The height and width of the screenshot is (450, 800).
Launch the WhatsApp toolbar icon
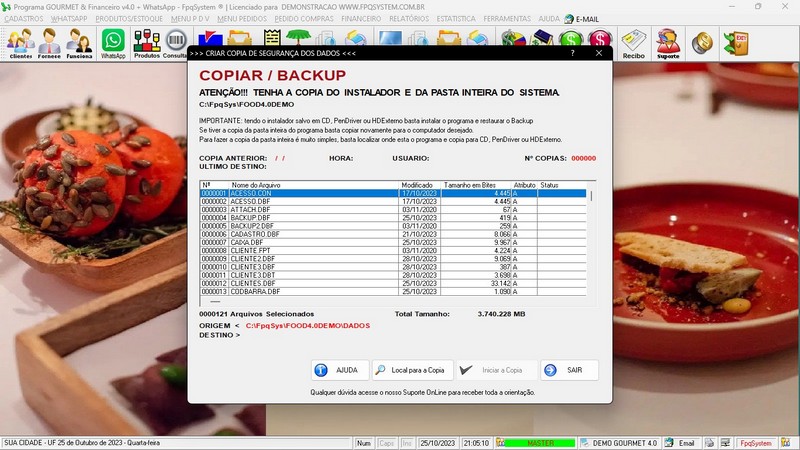[113, 43]
